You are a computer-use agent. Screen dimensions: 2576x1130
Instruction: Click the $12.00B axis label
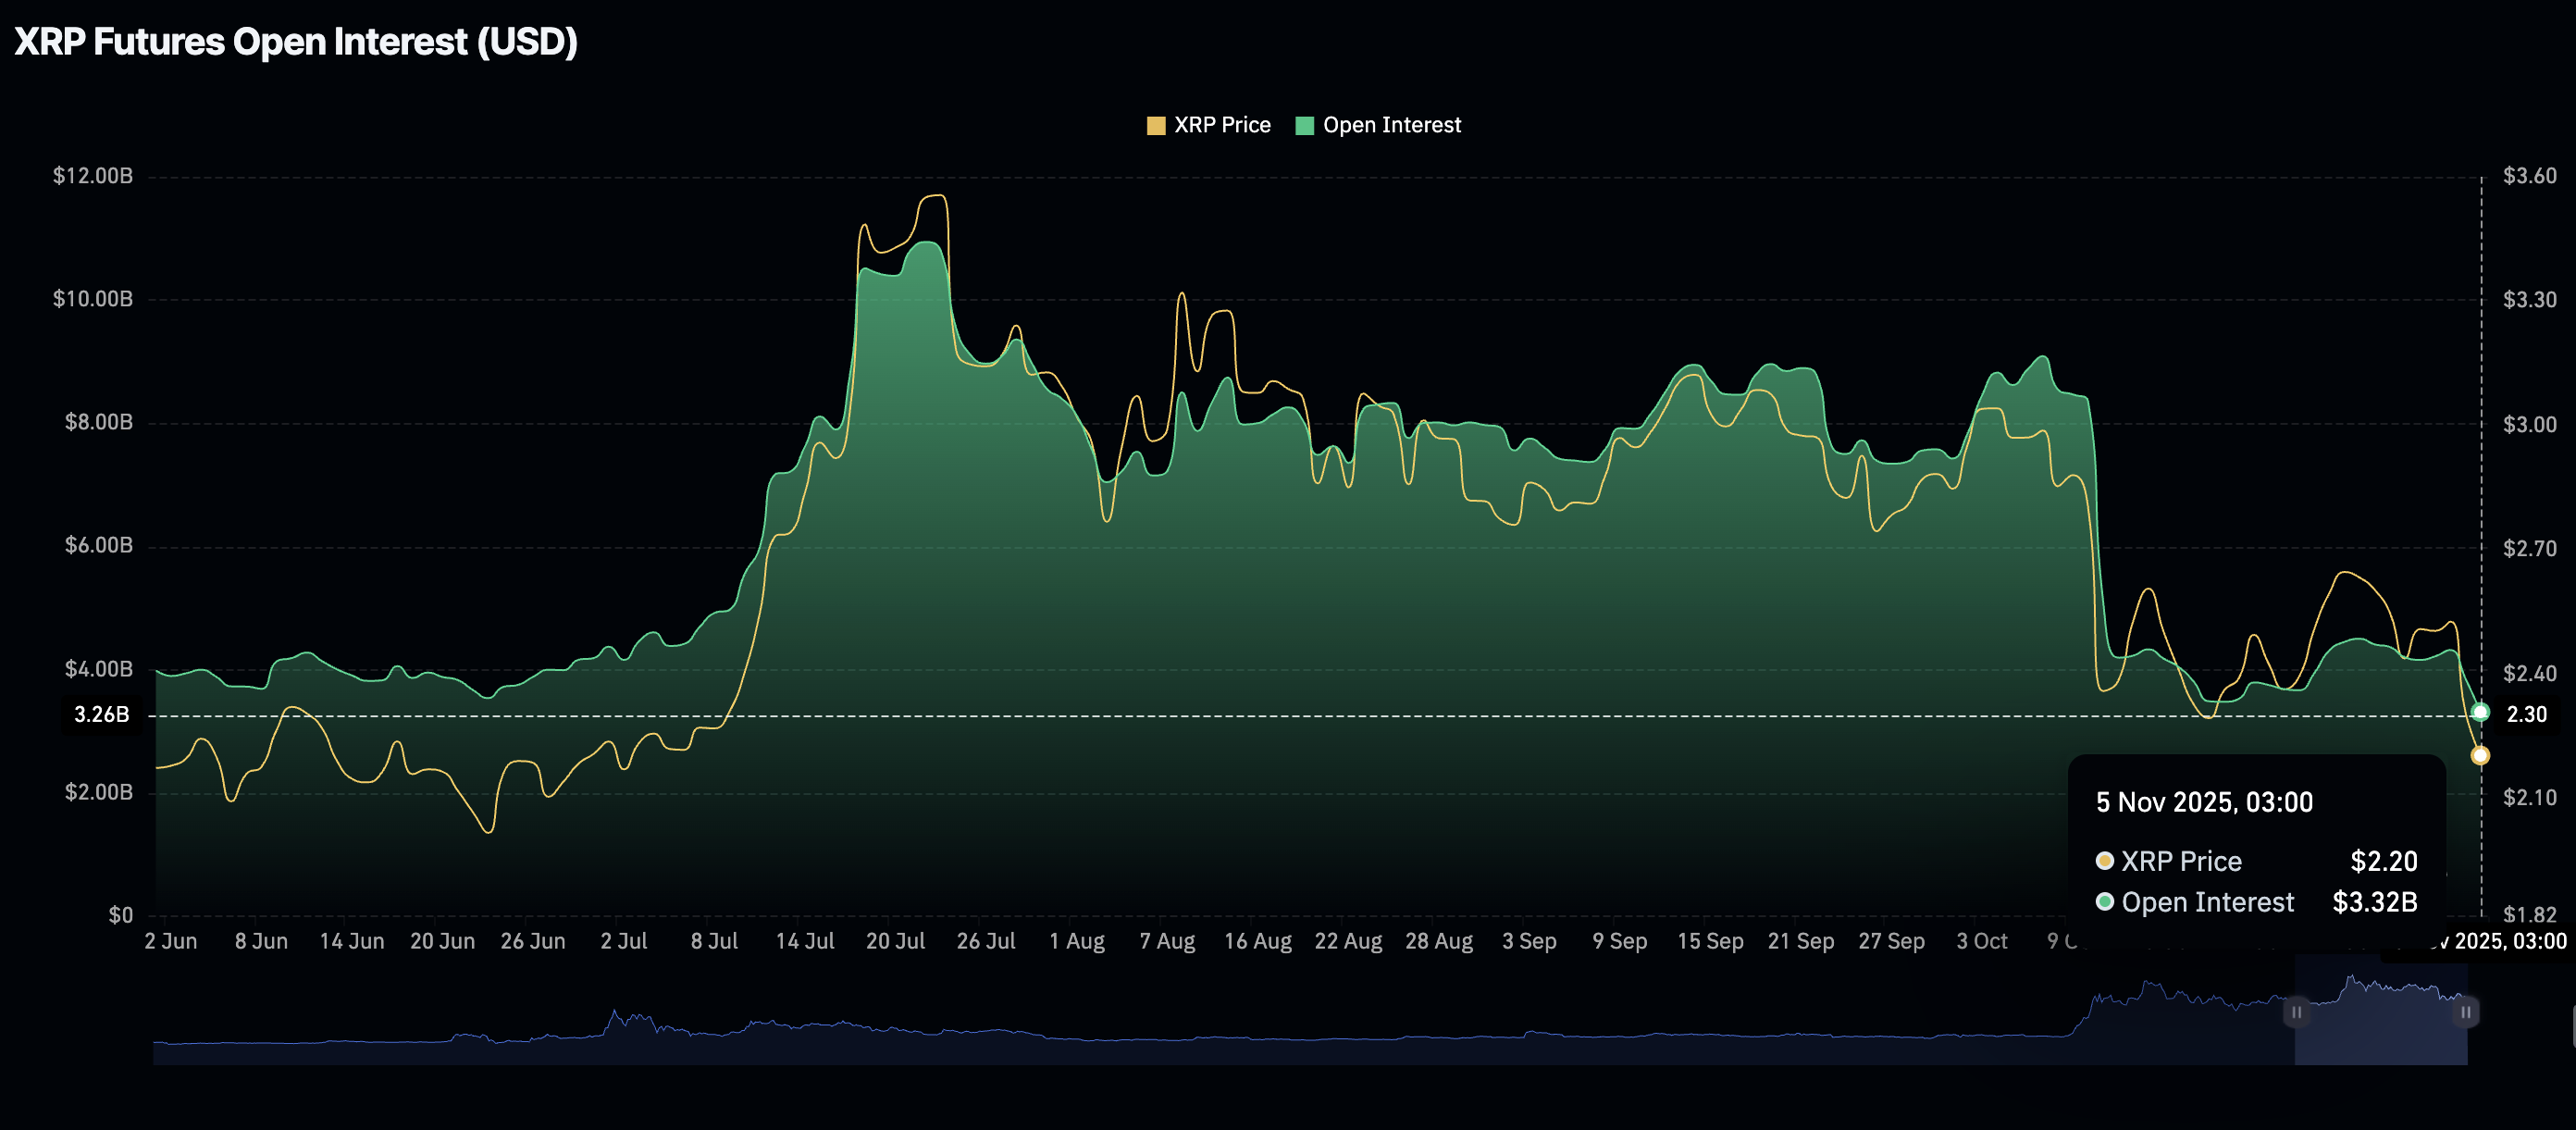pos(95,174)
